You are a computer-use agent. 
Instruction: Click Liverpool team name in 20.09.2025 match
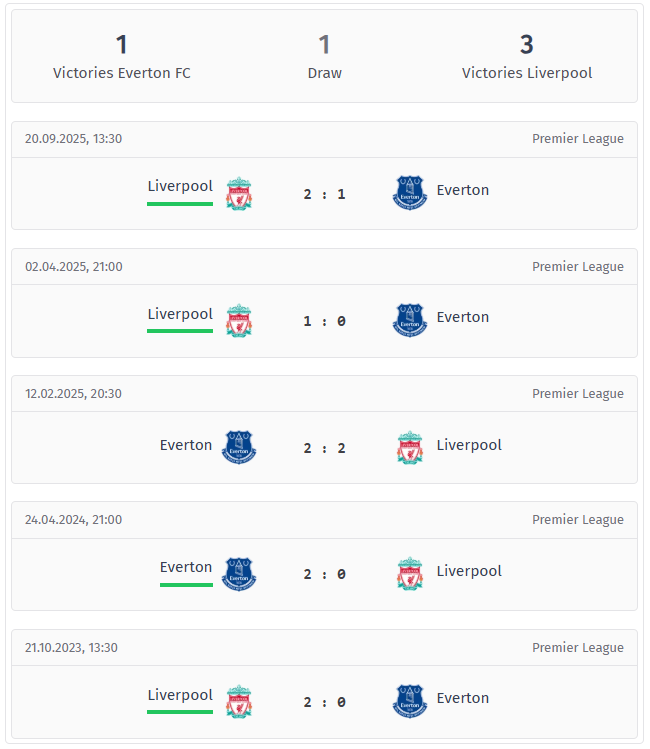pyautogui.click(x=180, y=186)
